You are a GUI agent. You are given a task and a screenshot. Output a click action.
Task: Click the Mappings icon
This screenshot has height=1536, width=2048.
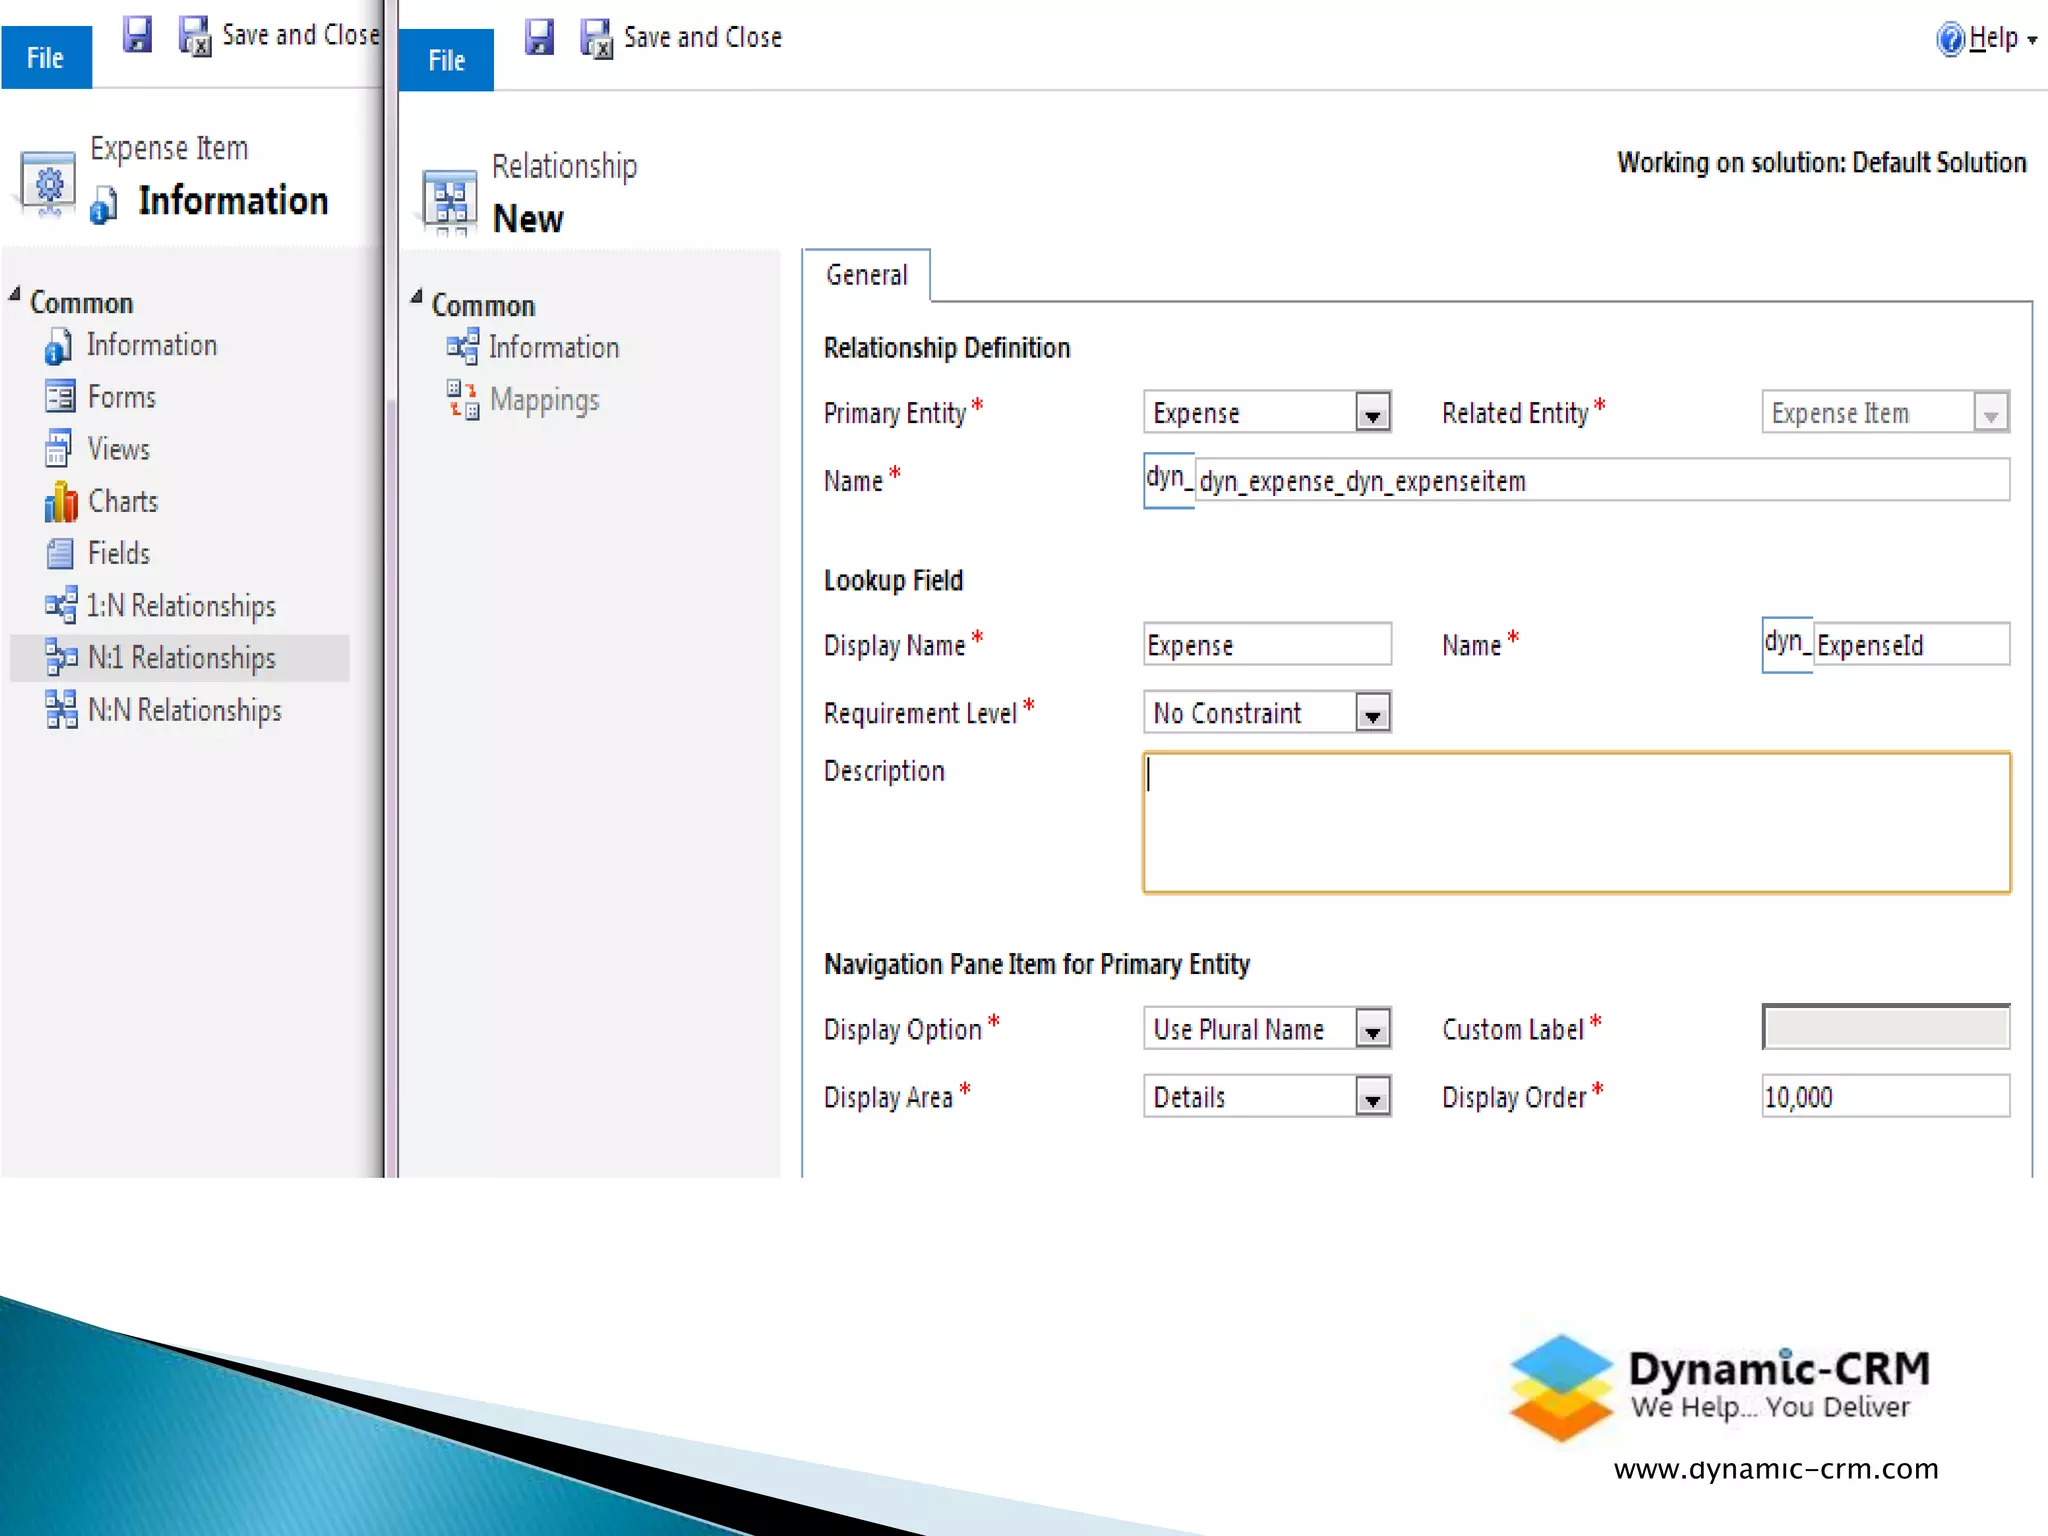pos(463,399)
